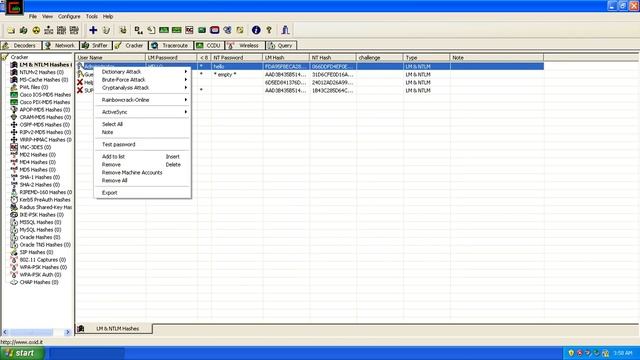
Task: Select Cisco IOS-MD5 Hashes tree item
Action: pos(45,95)
